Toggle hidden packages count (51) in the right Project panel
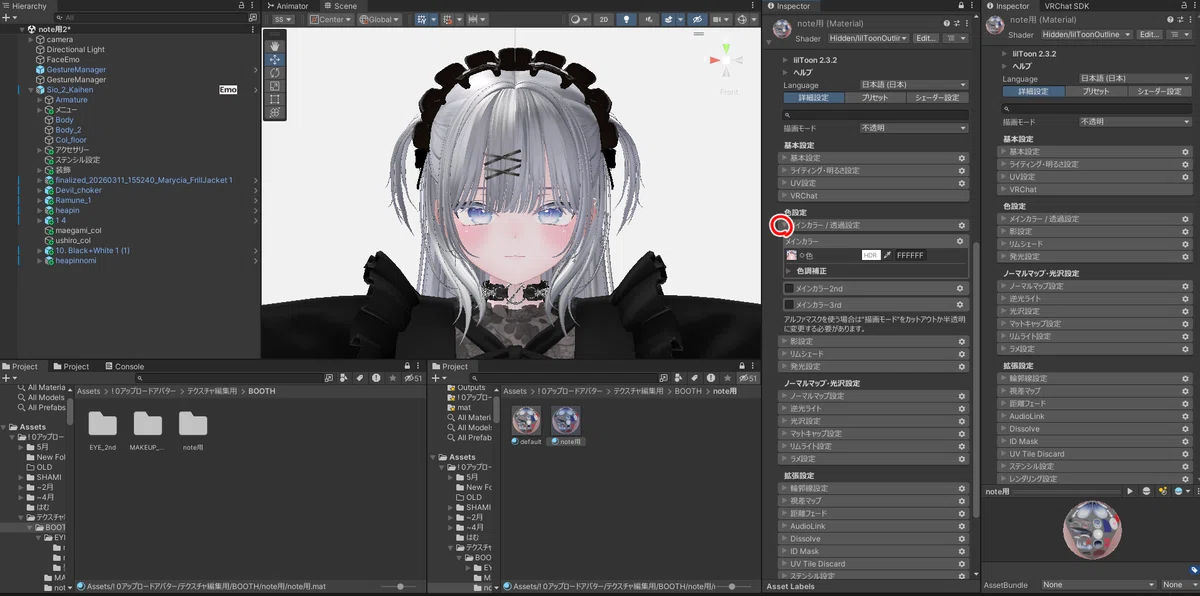 coord(746,379)
